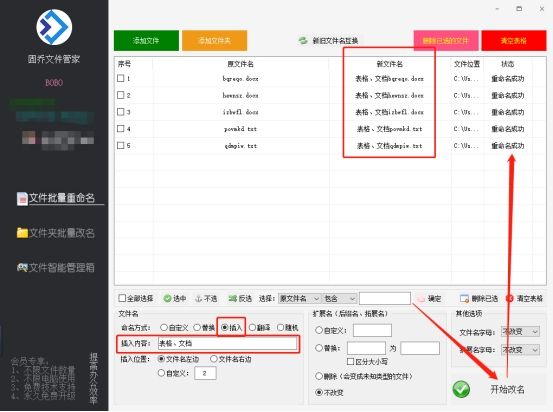The width and height of the screenshot is (553, 412).
Task: Click the 开始改名 start renaming label
Action: (507, 389)
